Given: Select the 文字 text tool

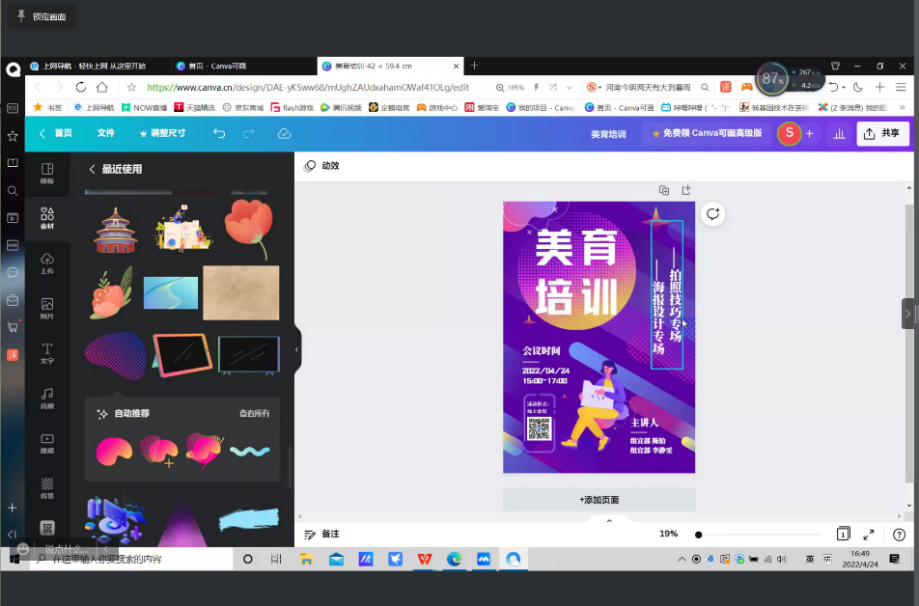Looking at the screenshot, I should click(47, 352).
